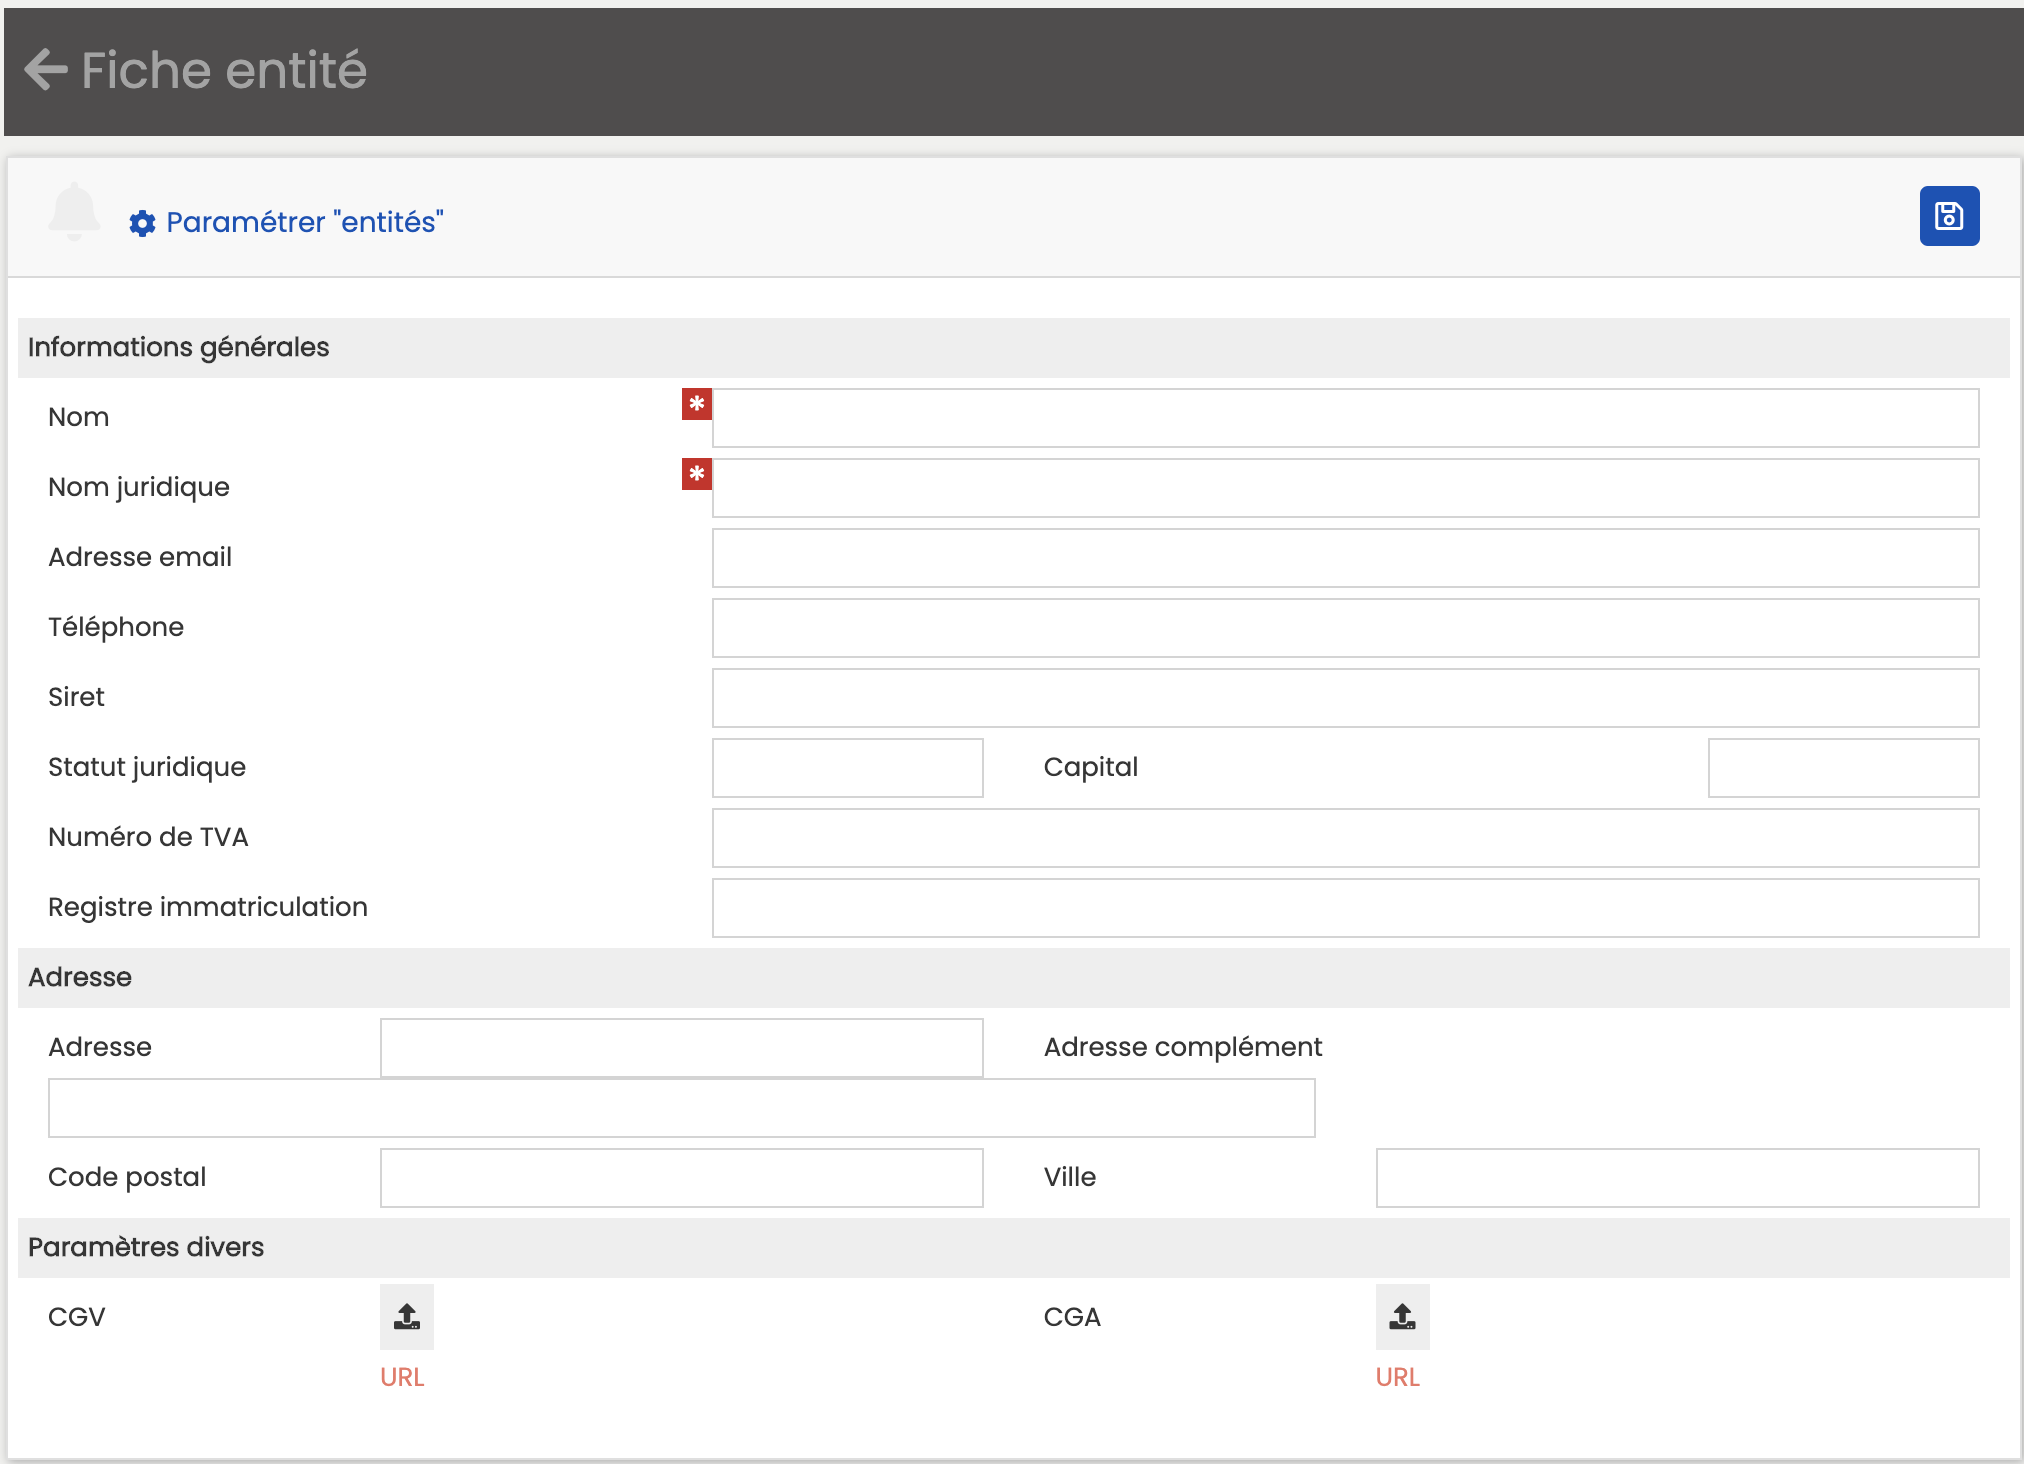
Task: Focus the Nom juridique input field
Action: [x=1345, y=488]
